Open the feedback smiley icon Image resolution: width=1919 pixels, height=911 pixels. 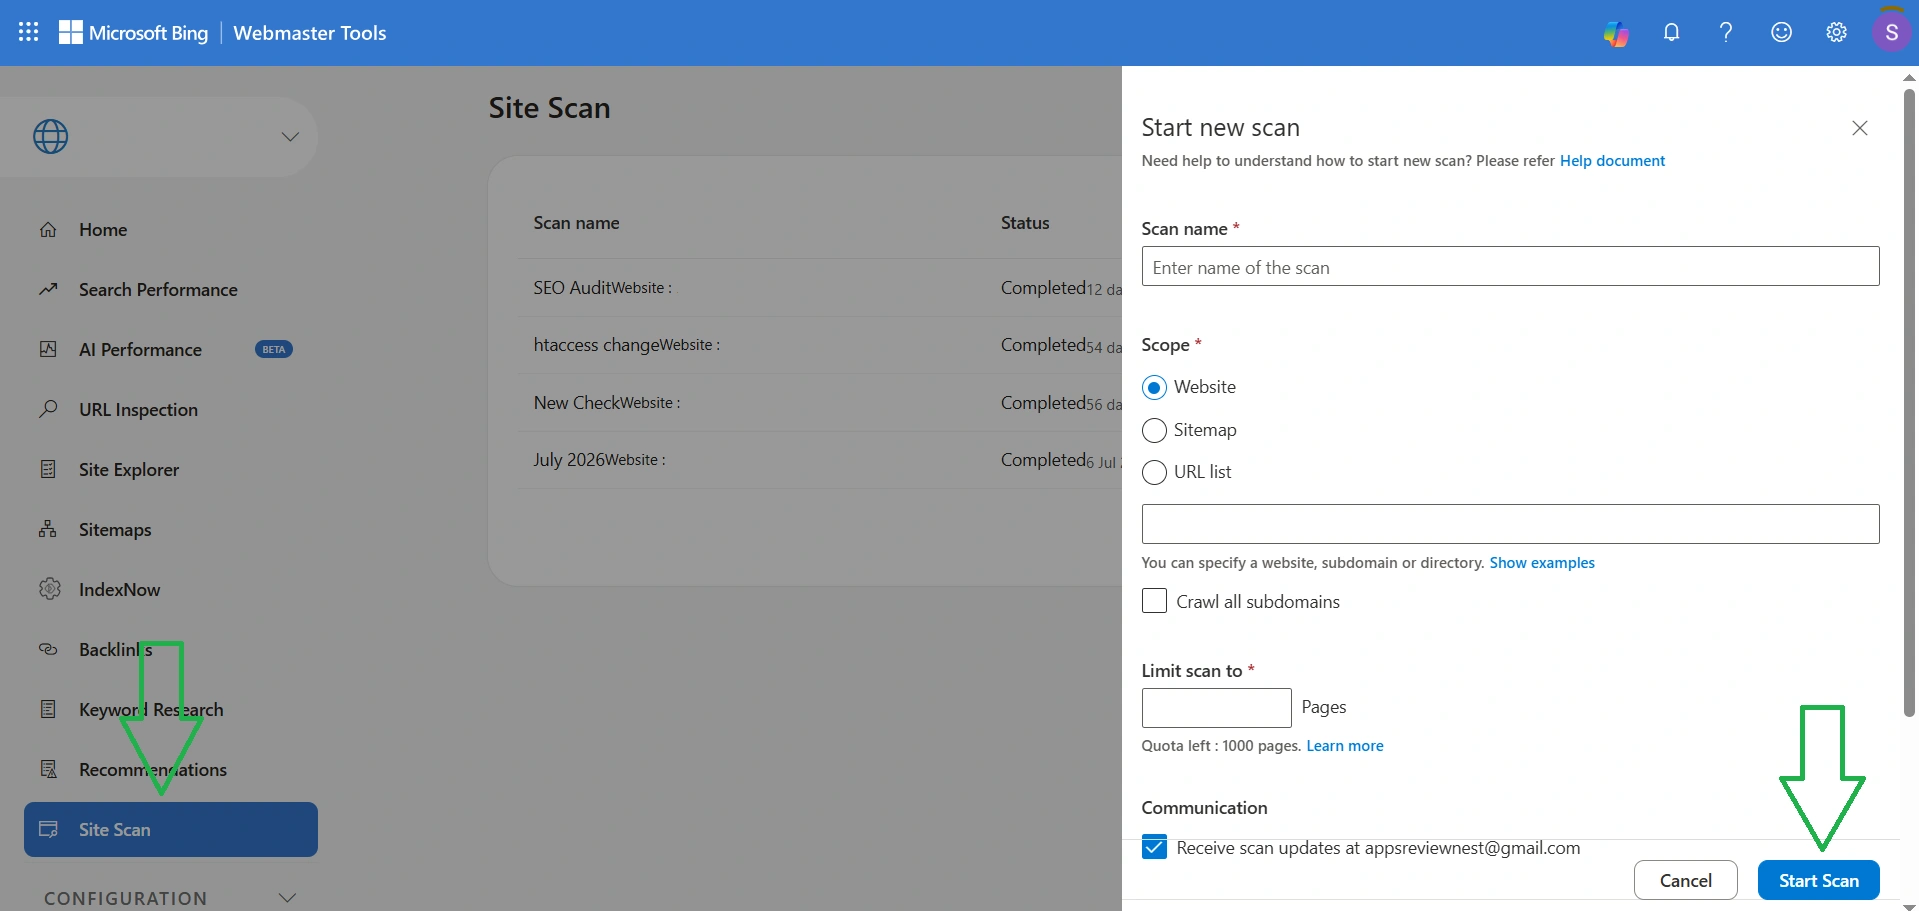coord(1781,32)
